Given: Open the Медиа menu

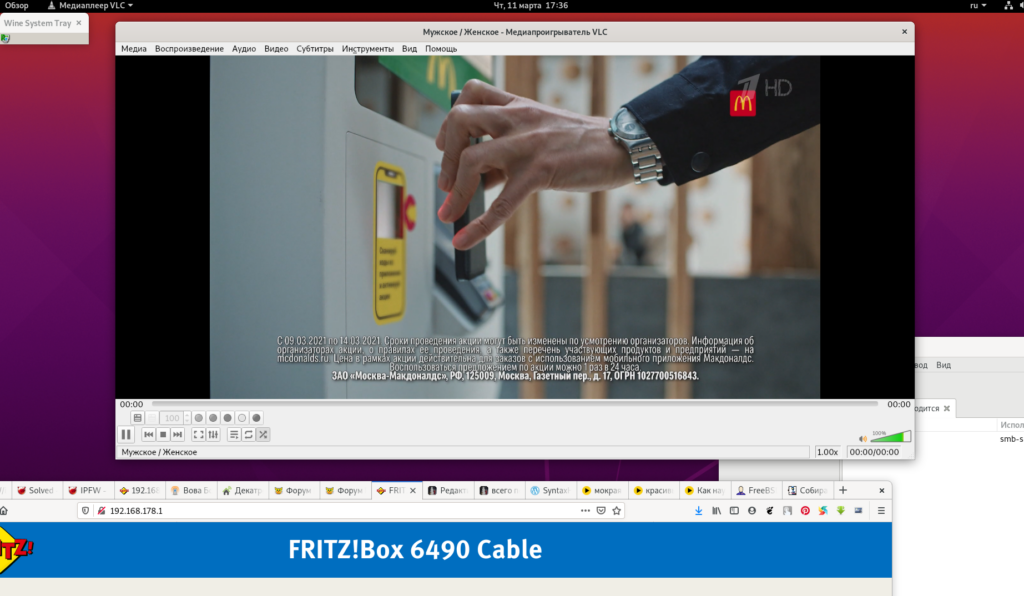Looking at the screenshot, I should coord(134,49).
